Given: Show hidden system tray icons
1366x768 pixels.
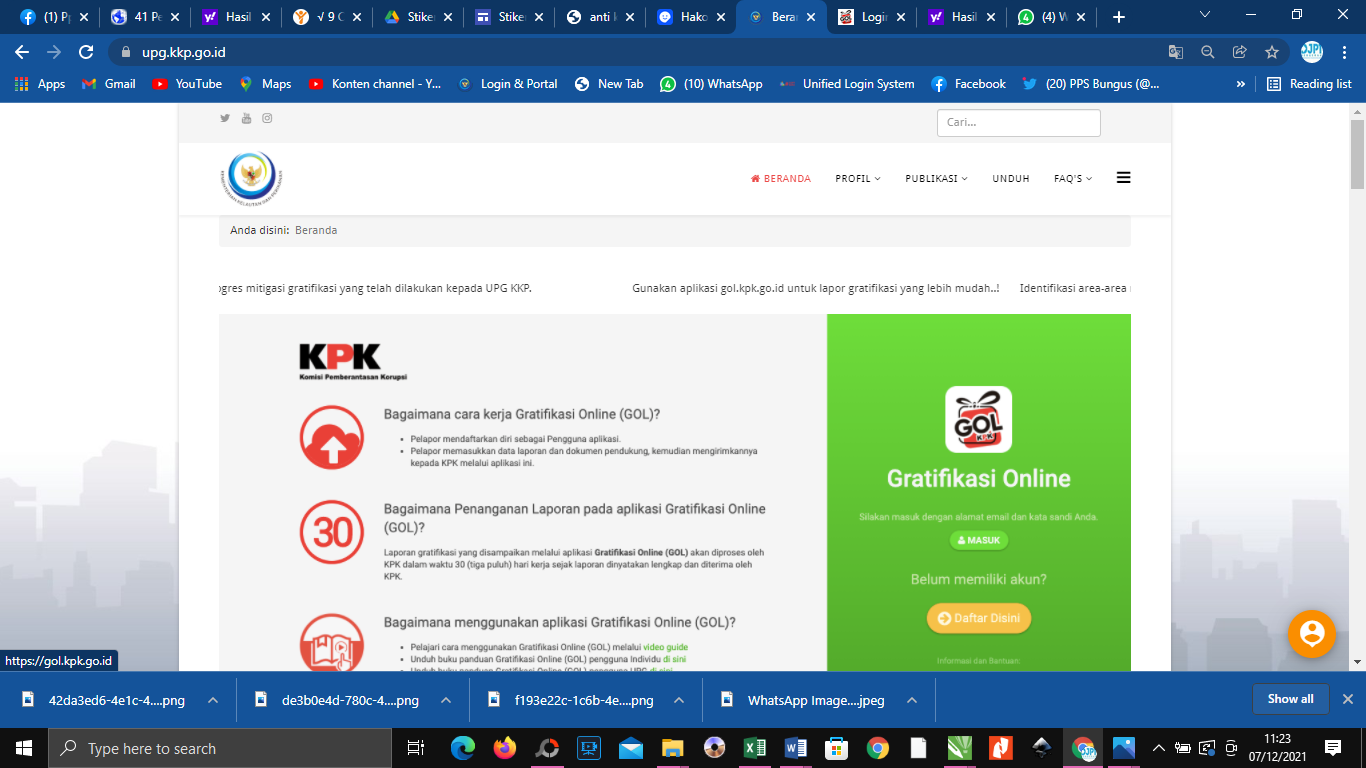Looking at the screenshot, I should [x=1159, y=748].
